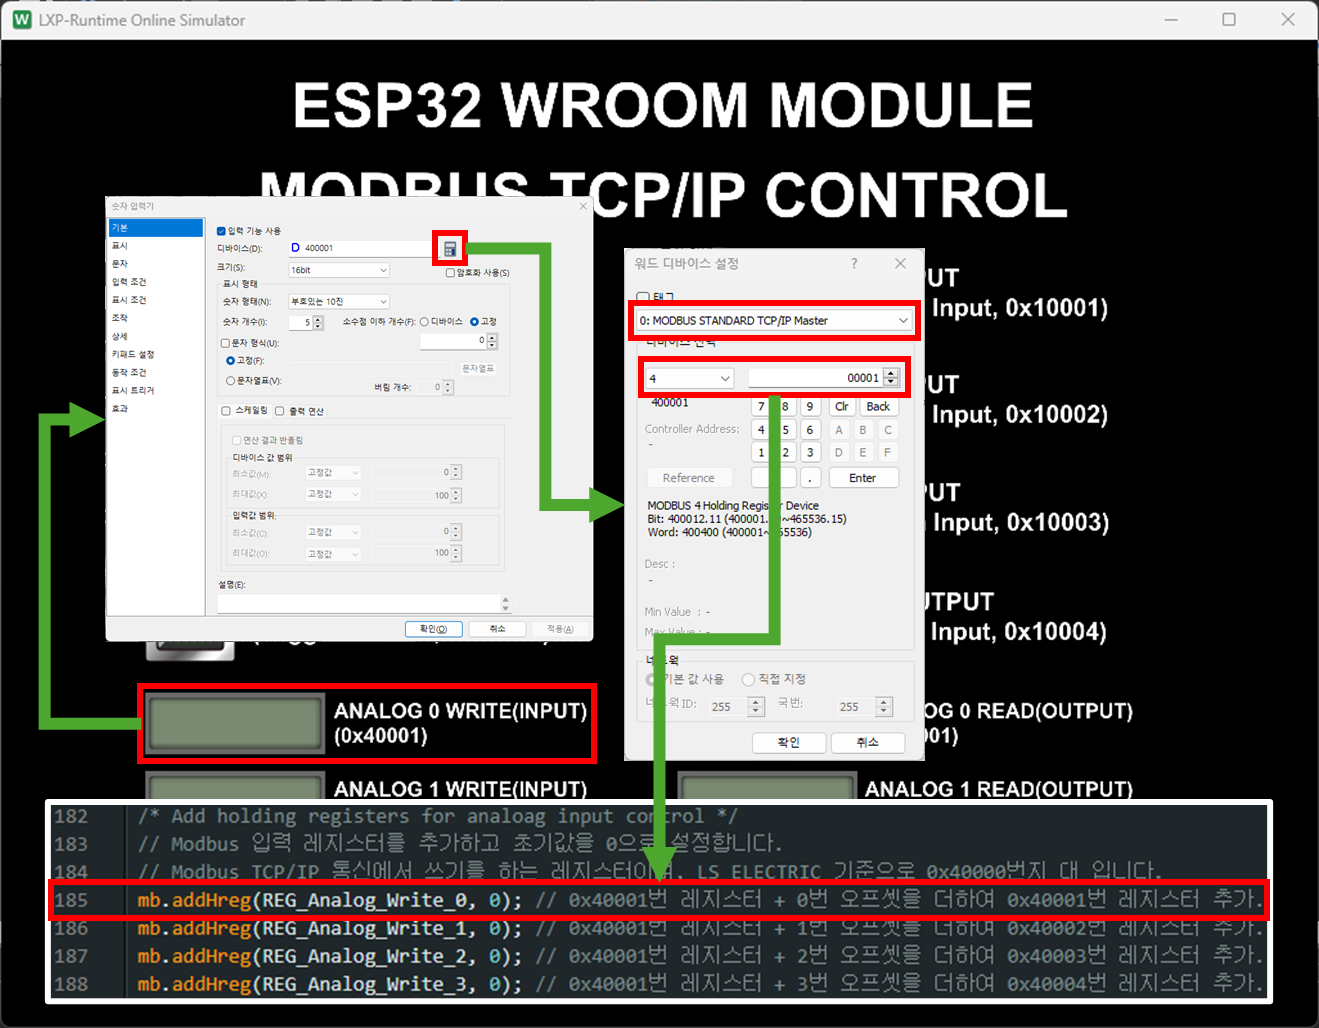Adjust the 네트워크 ID 255 stepper
Screen dimensions: 1319x1028
[x=756, y=706]
